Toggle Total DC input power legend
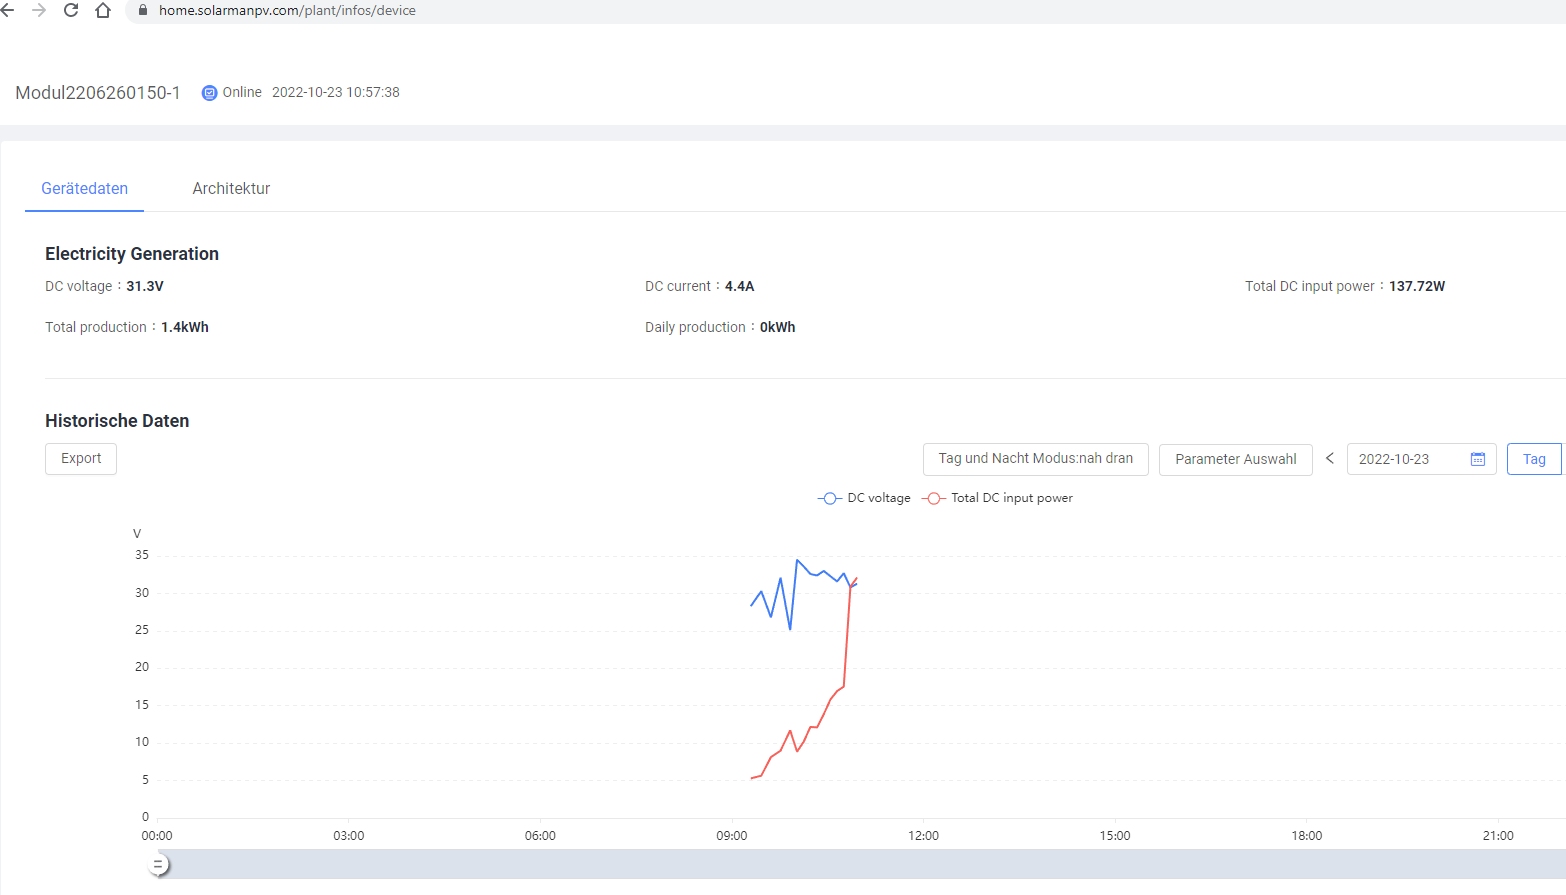Image resolution: width=1566 pixels, height=895 pixels. [x=998, y=498]
